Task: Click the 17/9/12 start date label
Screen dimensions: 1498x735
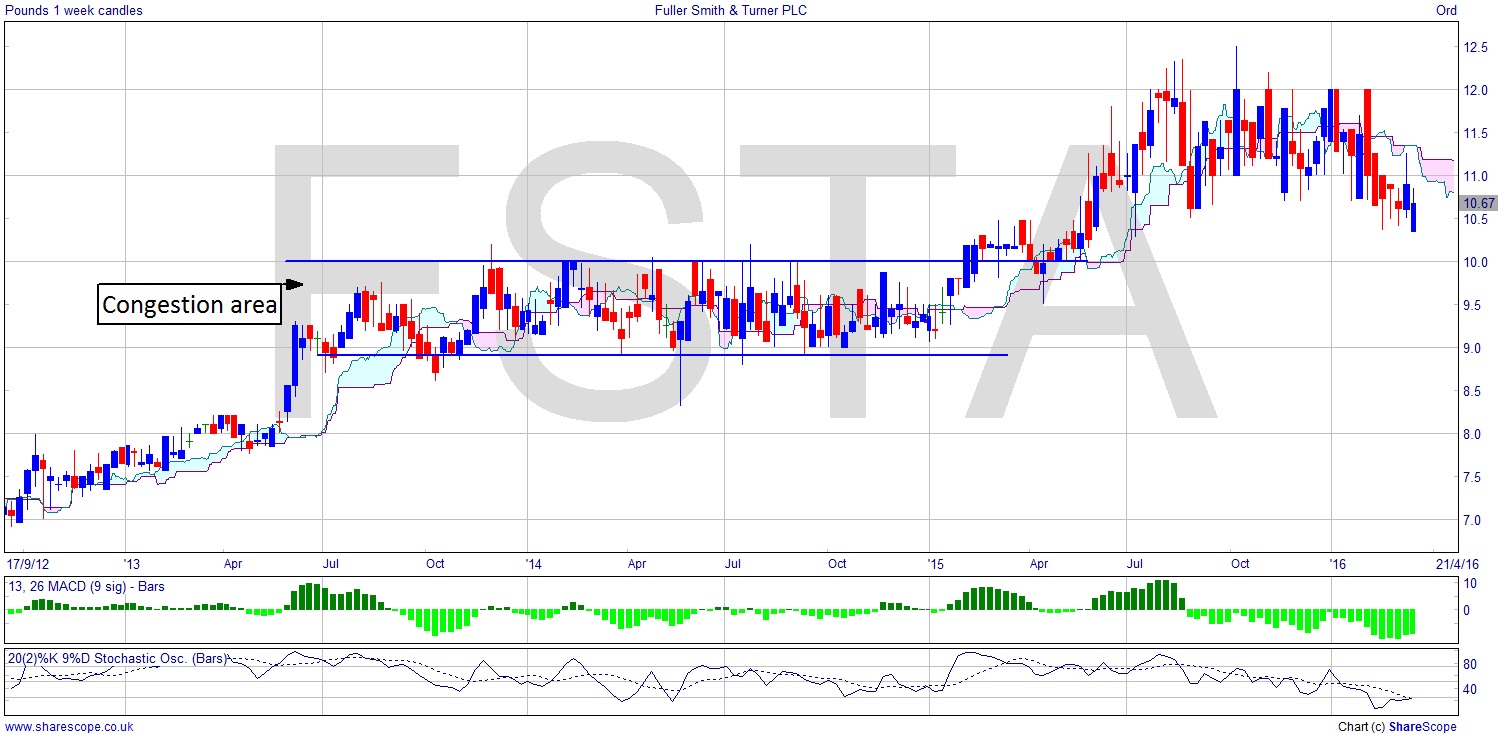Action: tap(30, 564)
